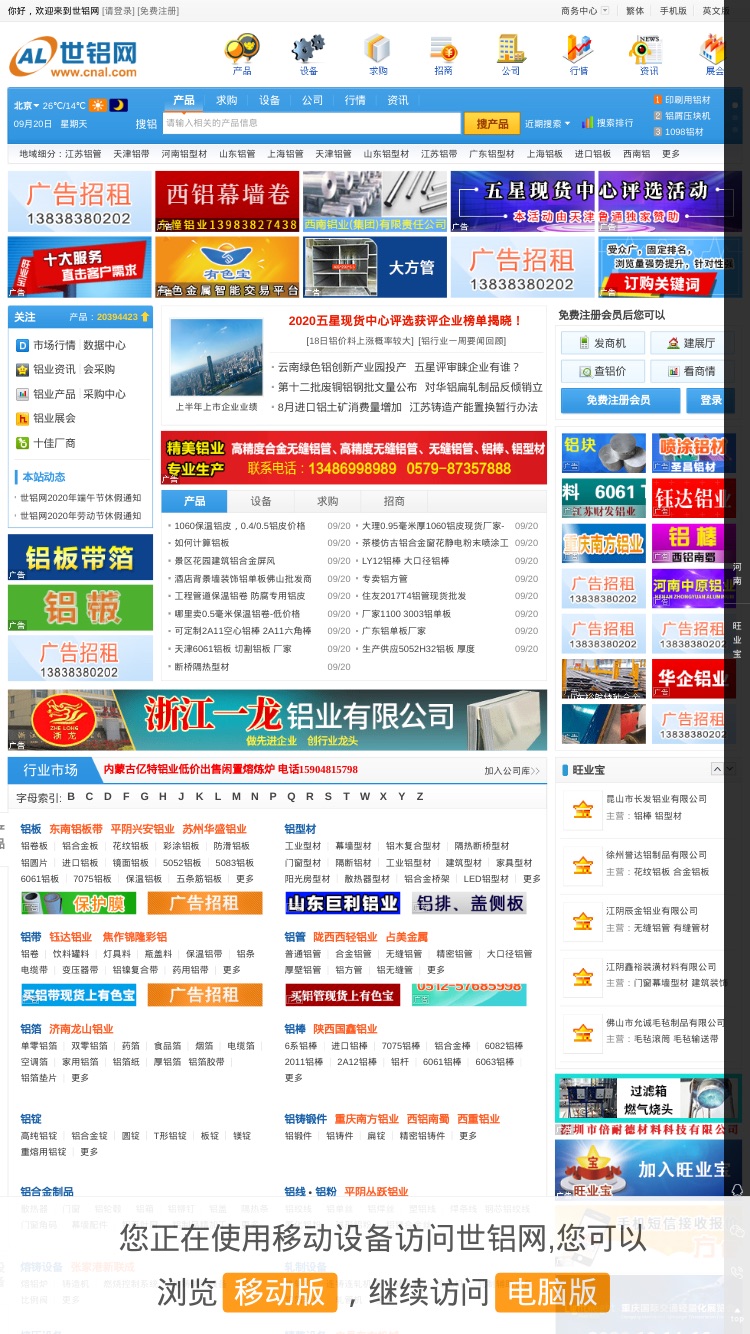Image resolution: width=750 pixels, height=1334 pixels.
Task: Open the 7075铝棒 category link
Action: pos(400,1046)
